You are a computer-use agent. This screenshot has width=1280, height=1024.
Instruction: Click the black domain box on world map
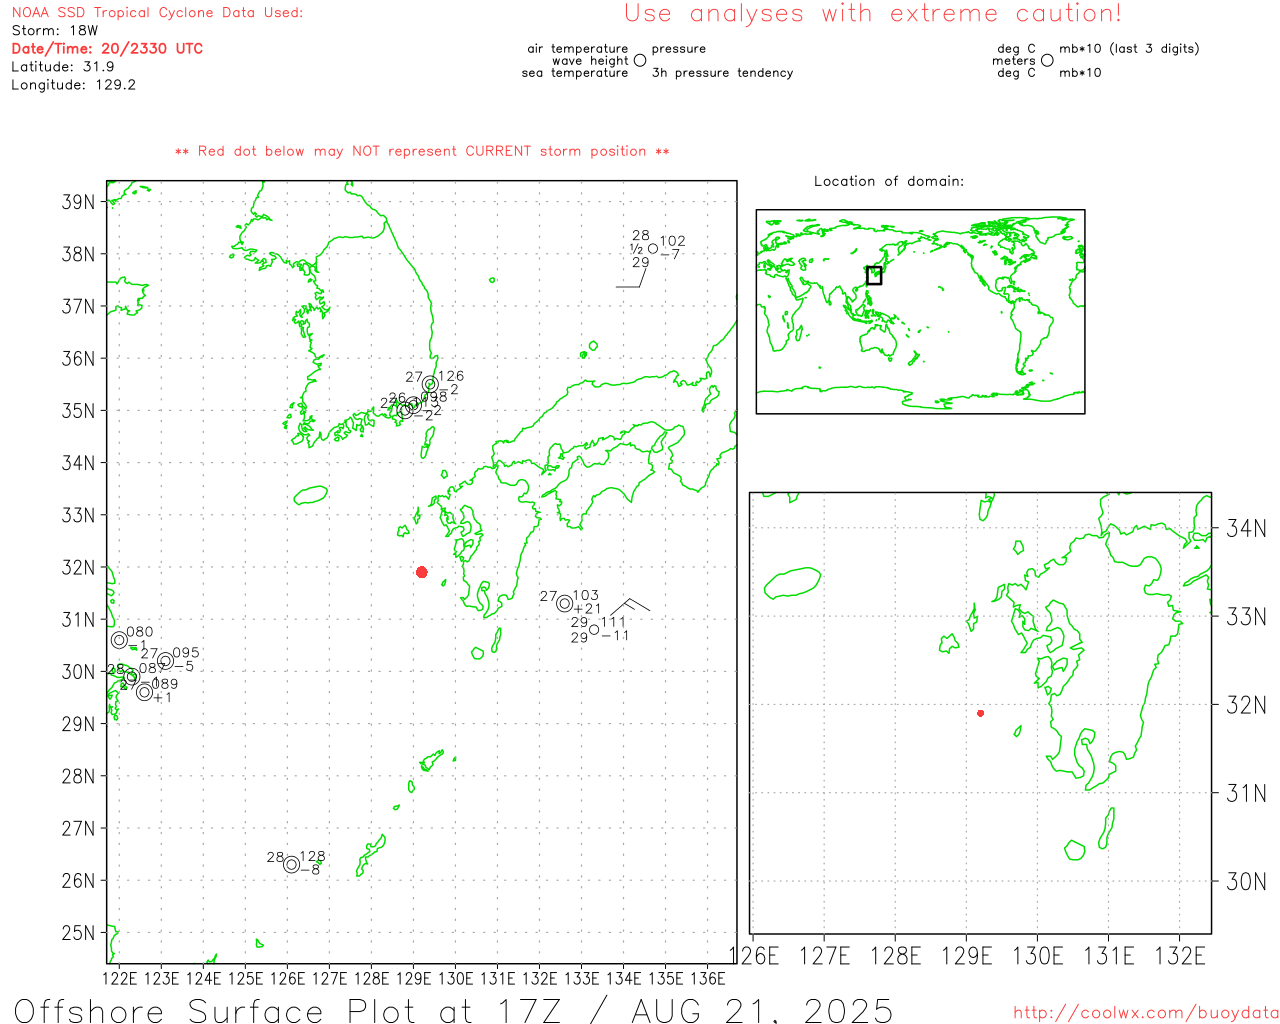(874, 275)
